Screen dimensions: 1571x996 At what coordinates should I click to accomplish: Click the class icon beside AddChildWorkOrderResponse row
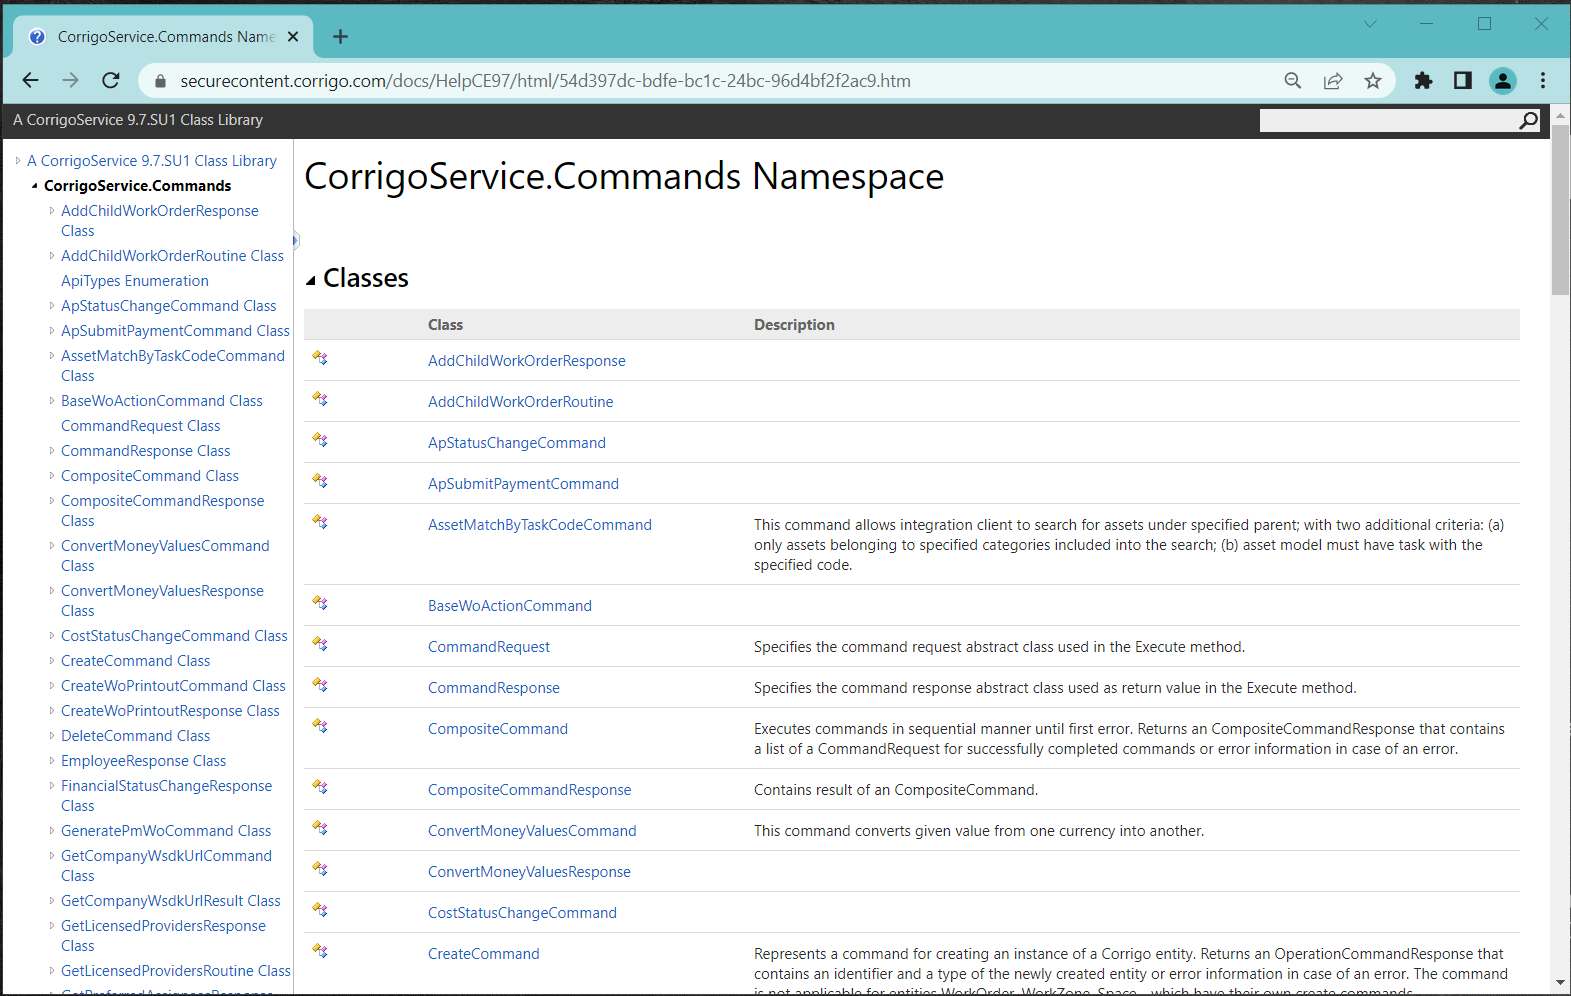click(x=320, y=358)
